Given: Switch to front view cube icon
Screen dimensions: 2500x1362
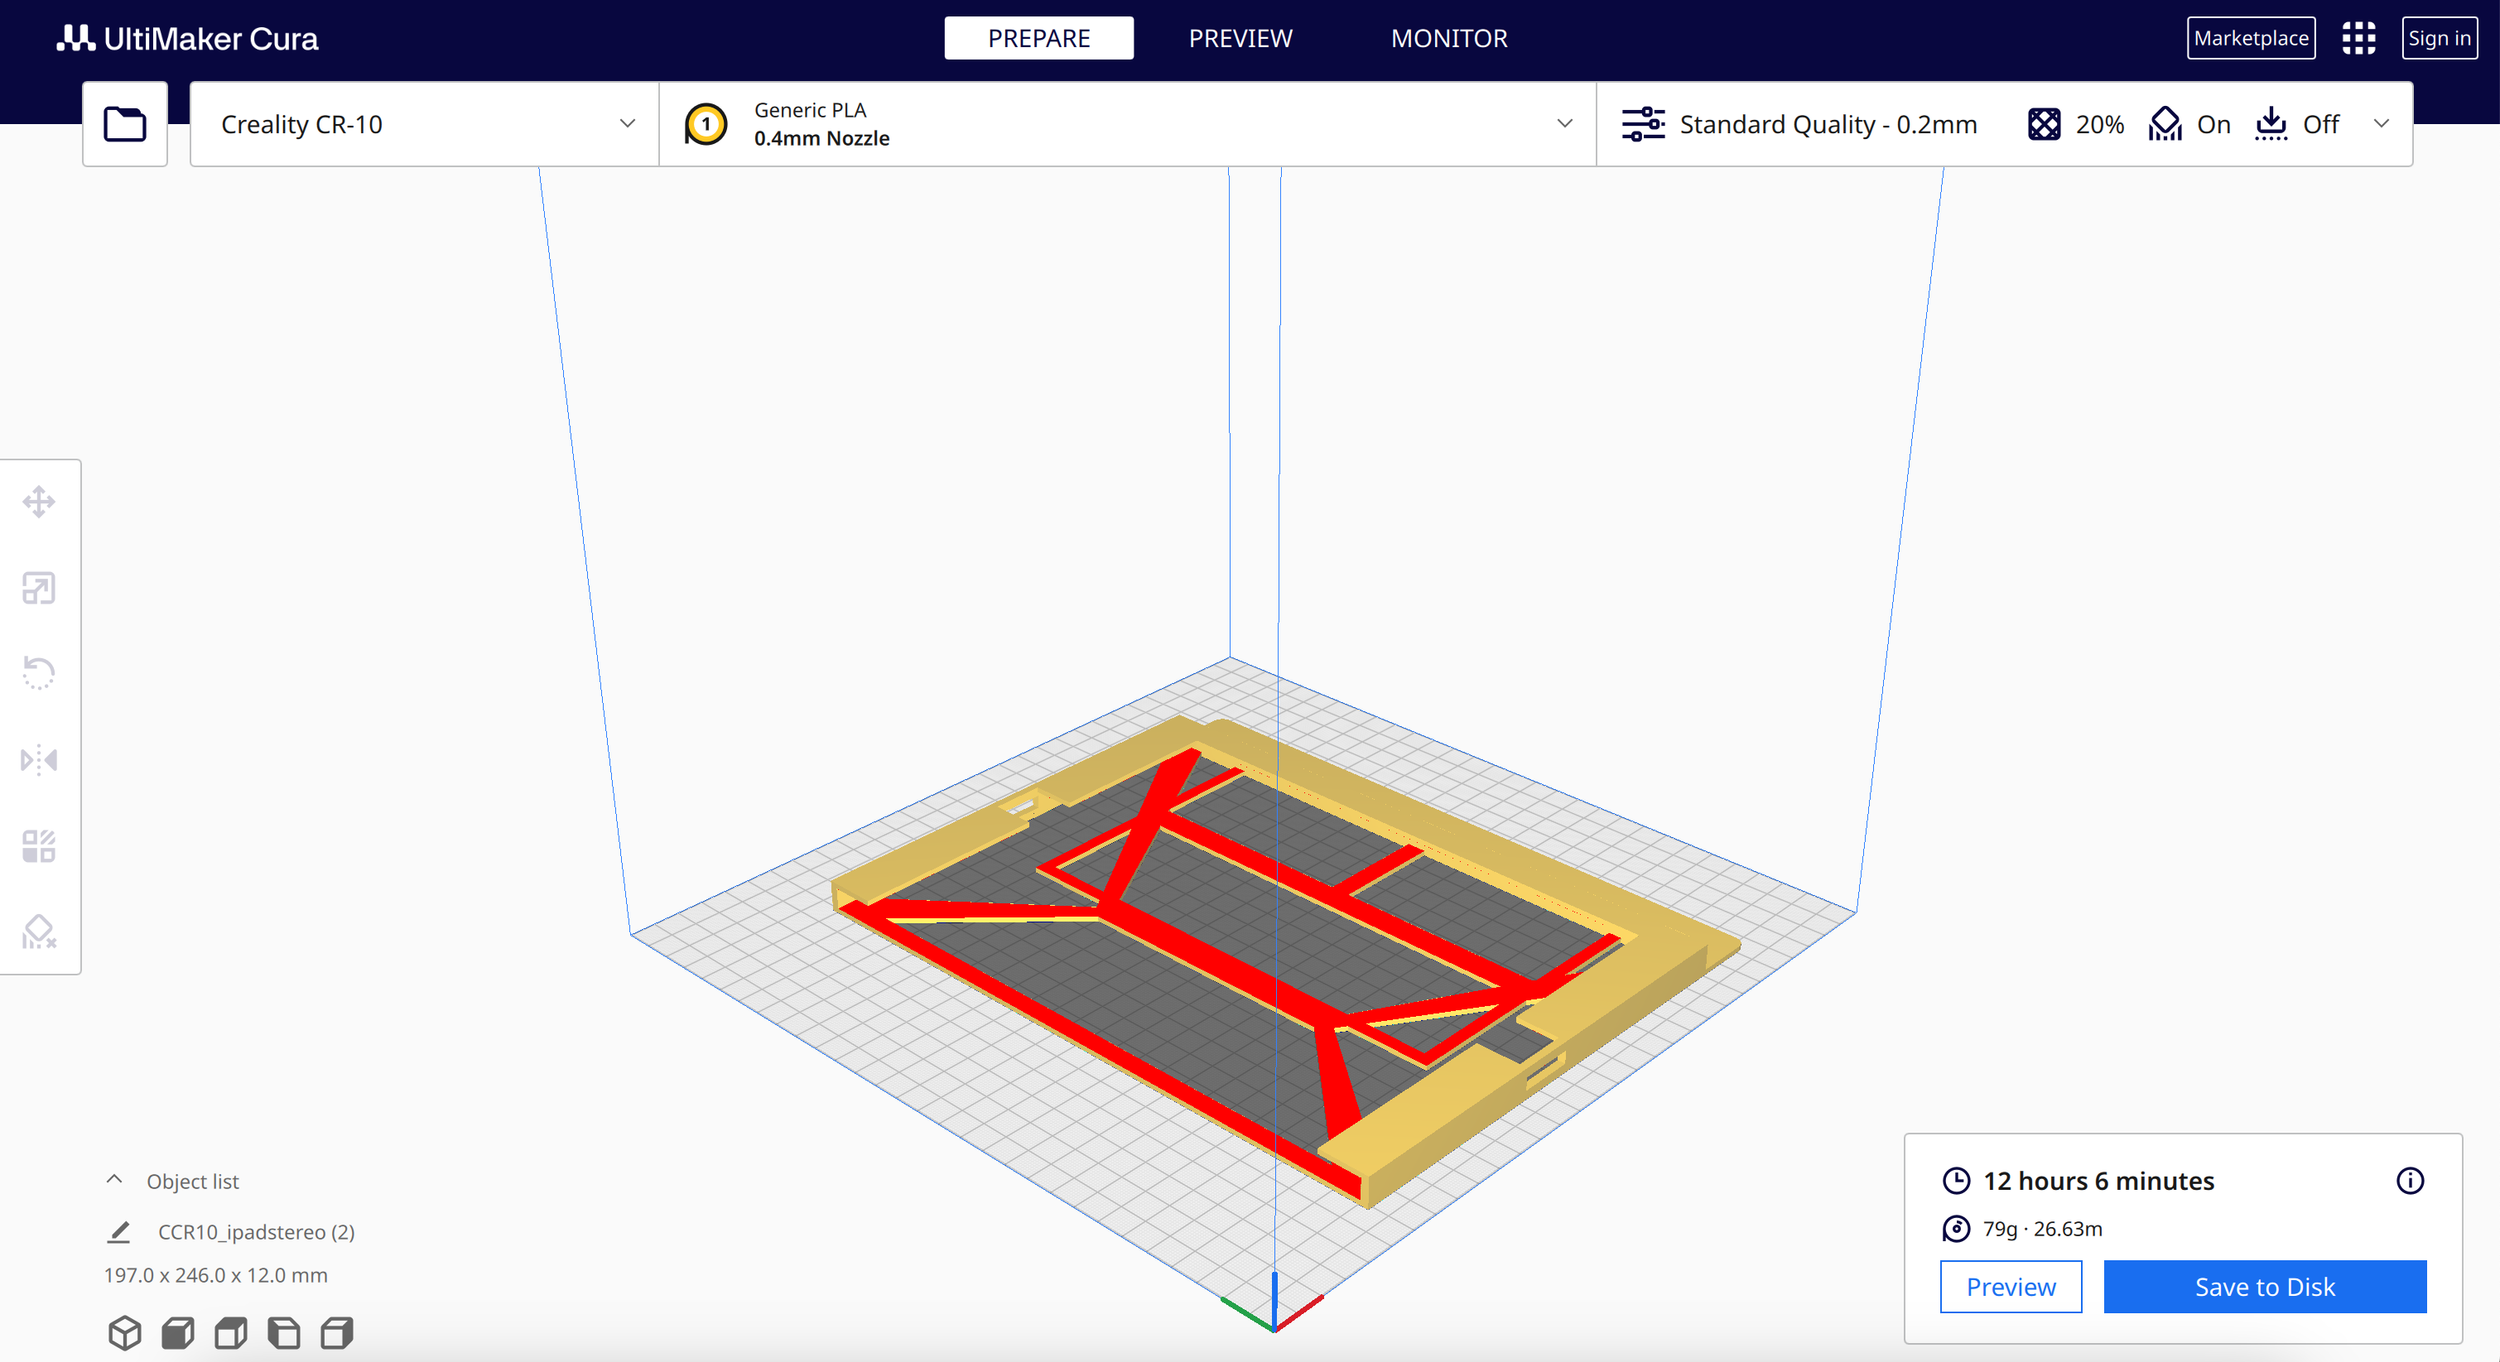Looking at the screenshot, I should [x=178, y=1332].
